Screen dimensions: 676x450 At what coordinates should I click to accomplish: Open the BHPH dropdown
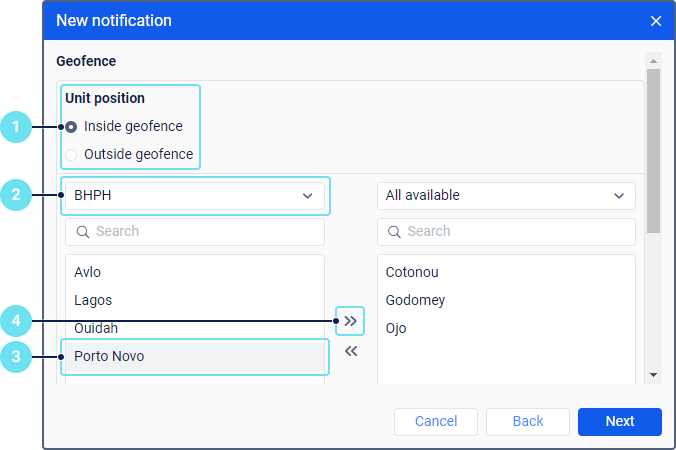tap(194, 196)
